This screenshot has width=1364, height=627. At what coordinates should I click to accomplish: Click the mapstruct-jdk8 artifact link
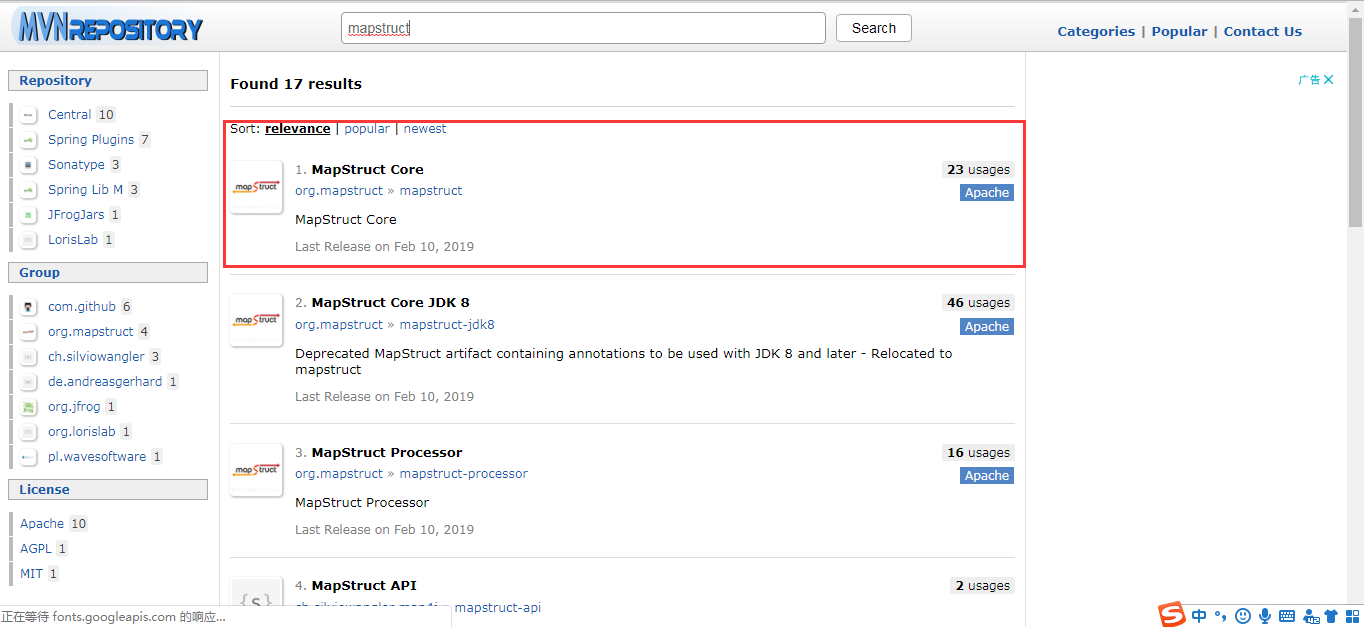pyautogui.click(x=447, y=325)
